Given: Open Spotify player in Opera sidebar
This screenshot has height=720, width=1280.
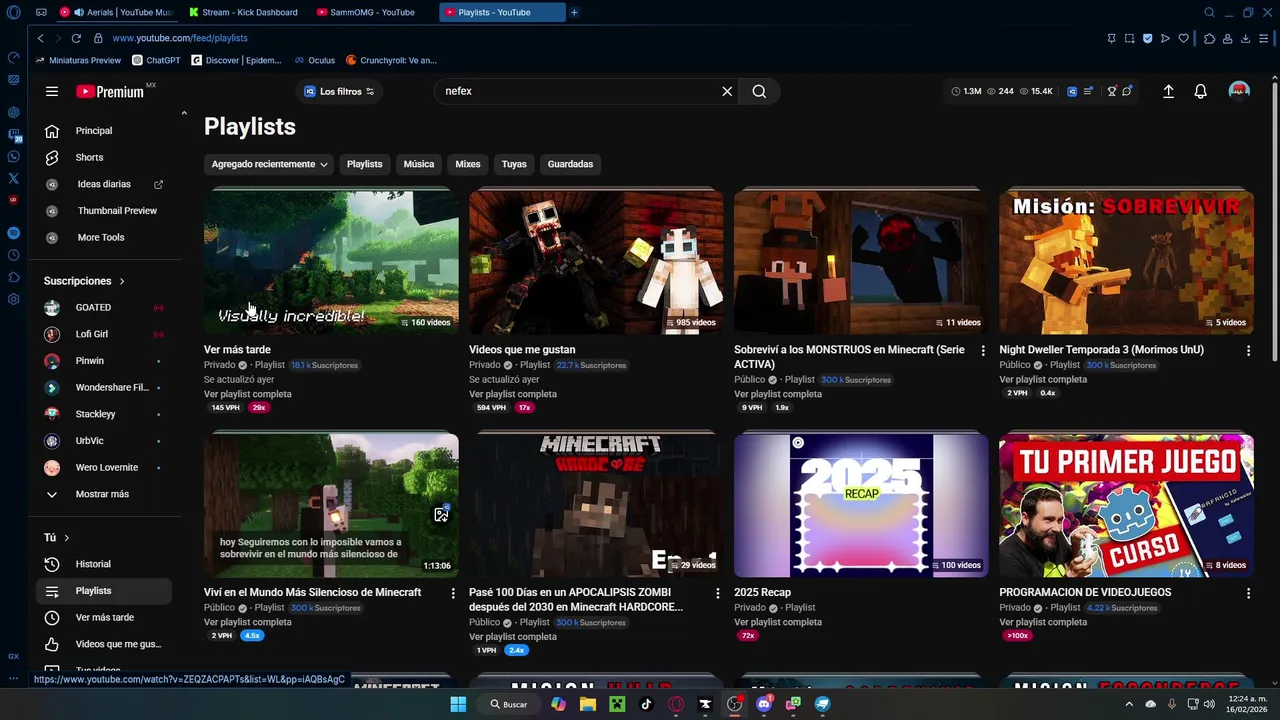Looking at the screenshot, I should pyautogui.click(x=13, y=232).
